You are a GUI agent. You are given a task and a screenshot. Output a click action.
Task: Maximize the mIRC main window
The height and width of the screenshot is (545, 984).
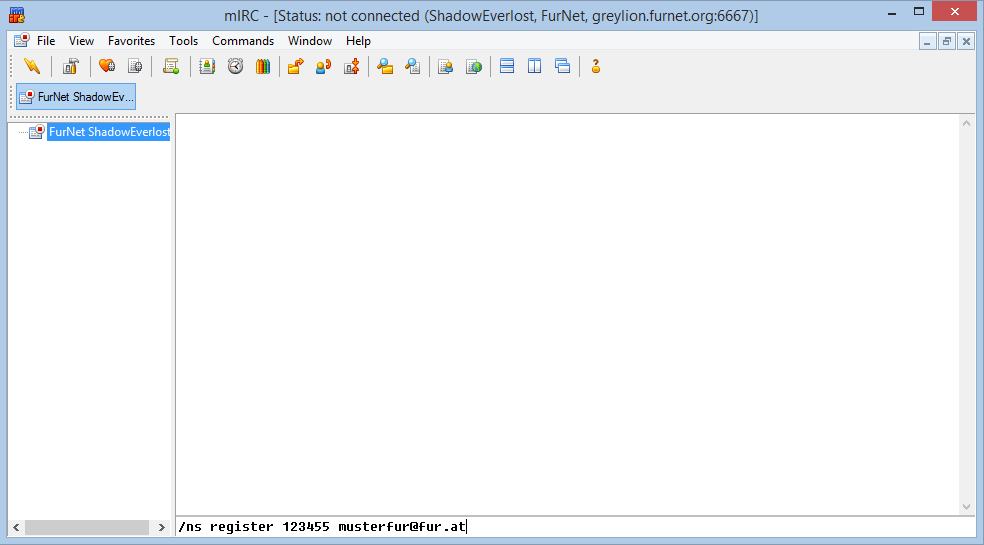point(919,11)
